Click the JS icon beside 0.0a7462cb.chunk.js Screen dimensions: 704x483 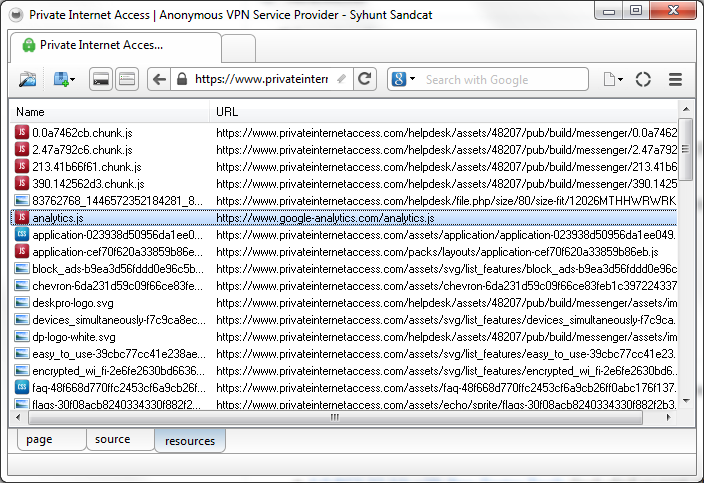pyautogui.click(x=22, y=132)
